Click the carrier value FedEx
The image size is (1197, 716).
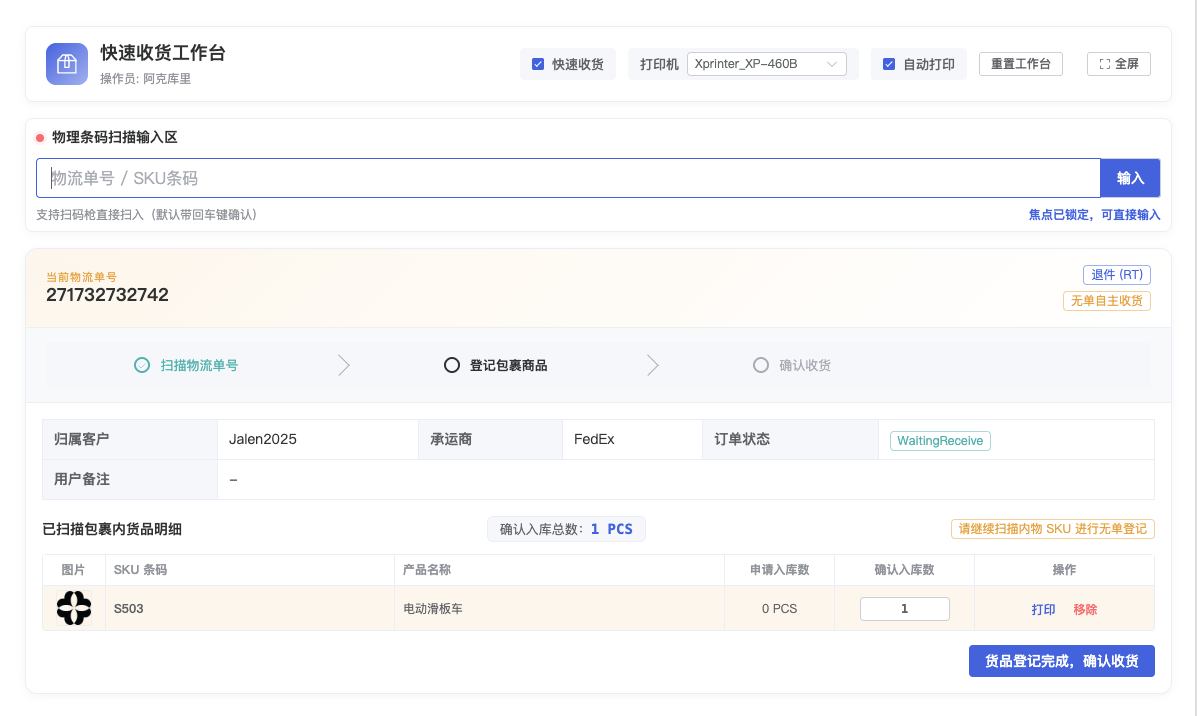594,439
